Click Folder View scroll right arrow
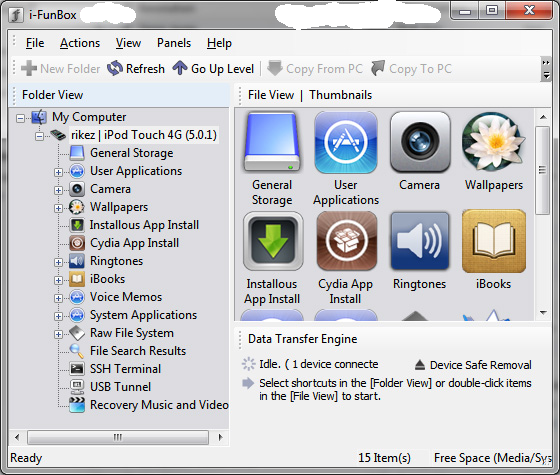 [x=220, y=437]
